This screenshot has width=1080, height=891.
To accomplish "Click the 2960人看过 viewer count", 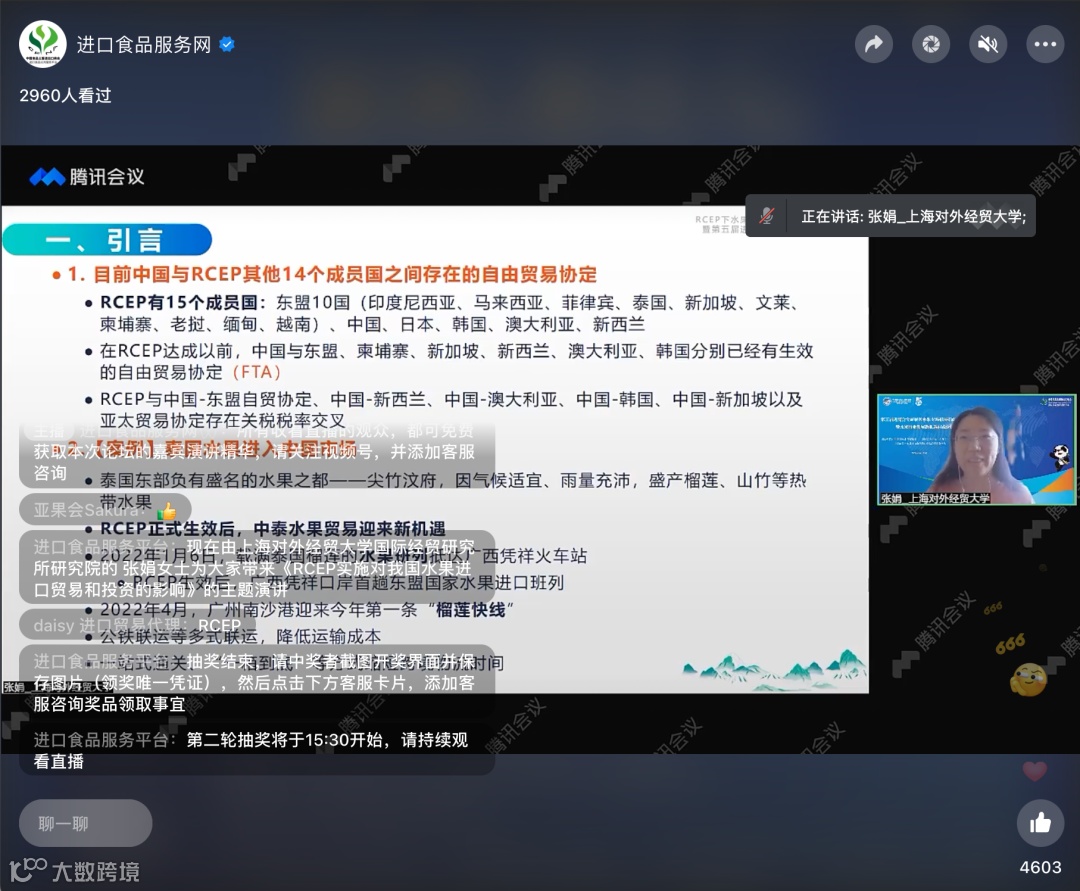I will coord(65,96).
